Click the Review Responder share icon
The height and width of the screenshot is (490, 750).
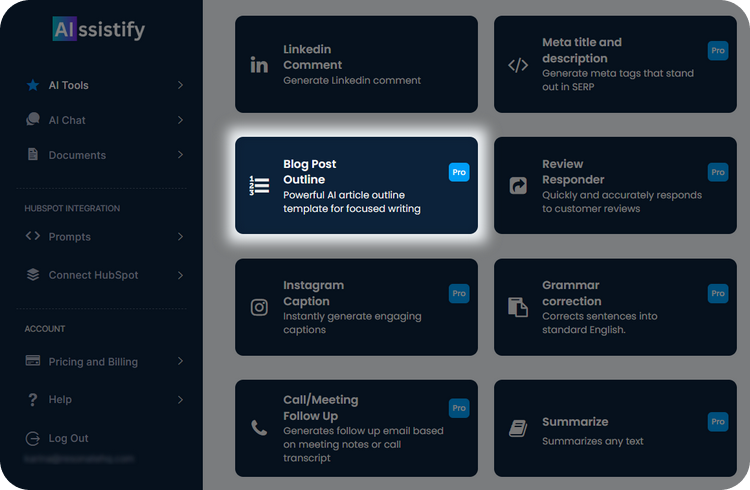518,185
